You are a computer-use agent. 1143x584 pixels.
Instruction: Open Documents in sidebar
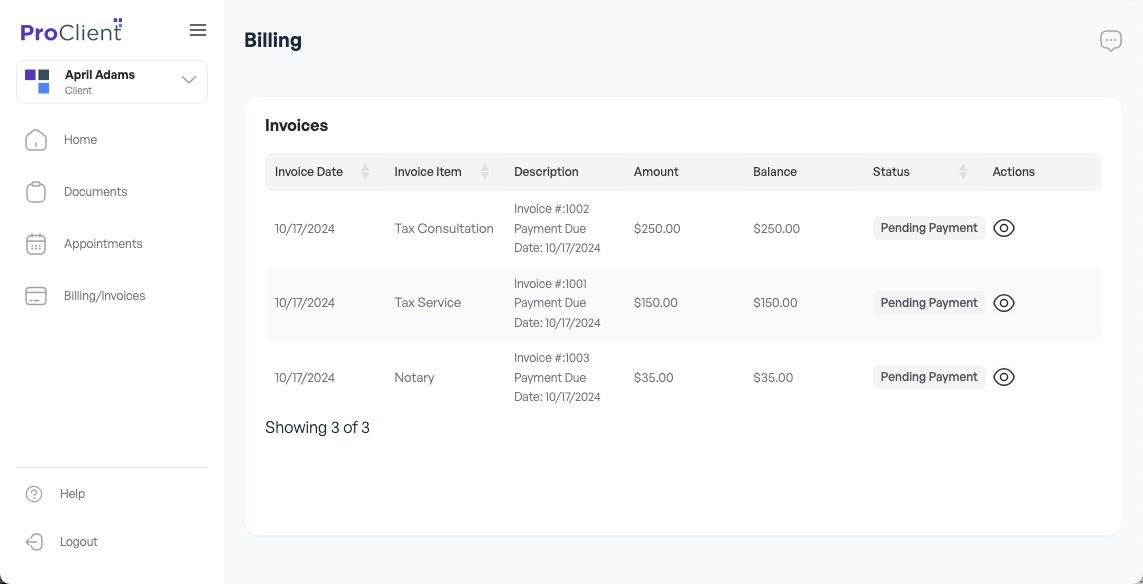(x=95, y=192)
